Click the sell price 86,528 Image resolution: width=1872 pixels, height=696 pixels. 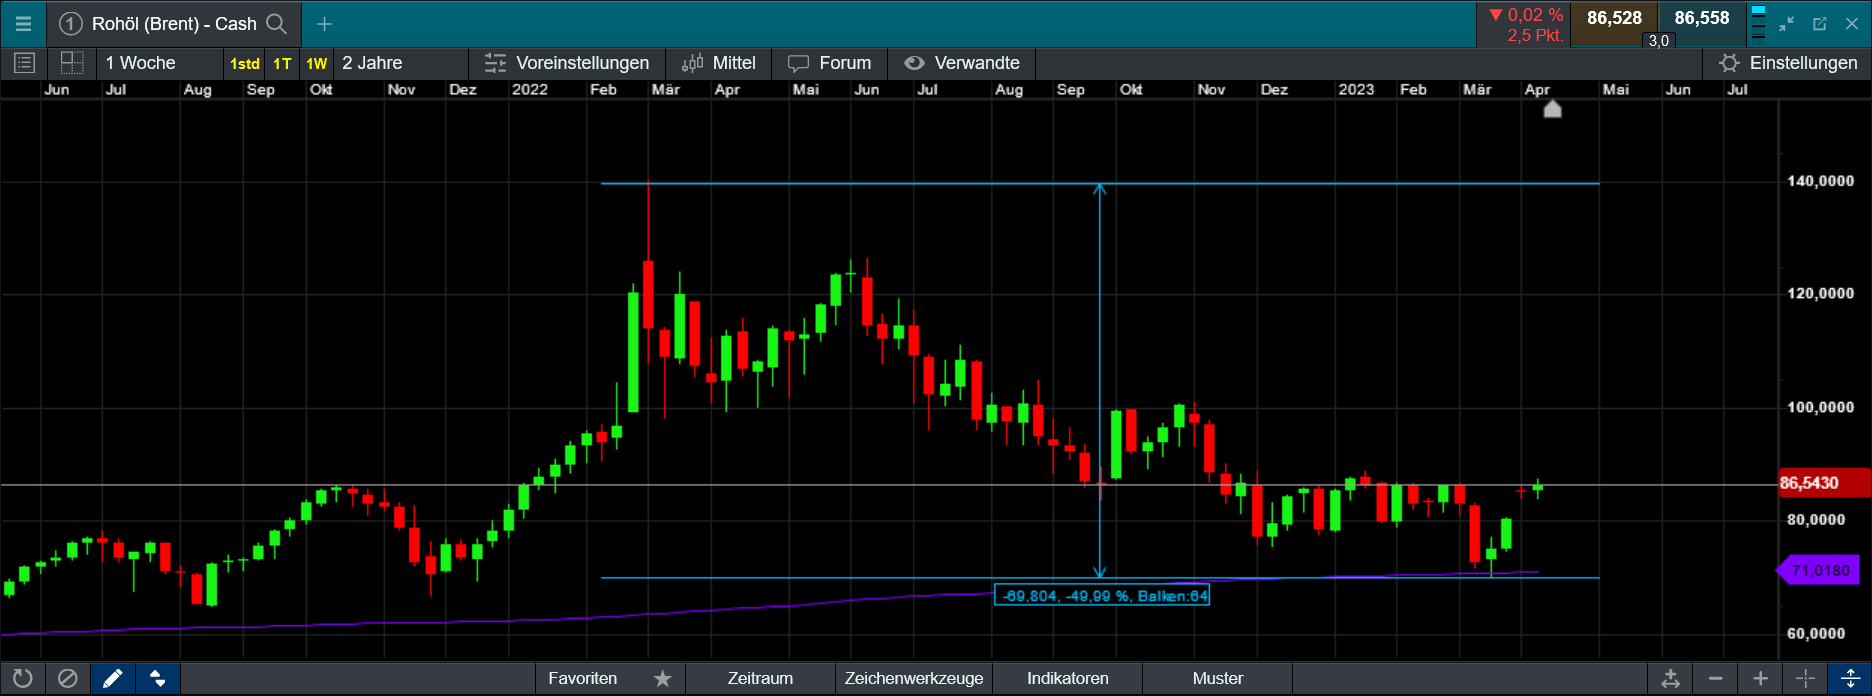1614,18
